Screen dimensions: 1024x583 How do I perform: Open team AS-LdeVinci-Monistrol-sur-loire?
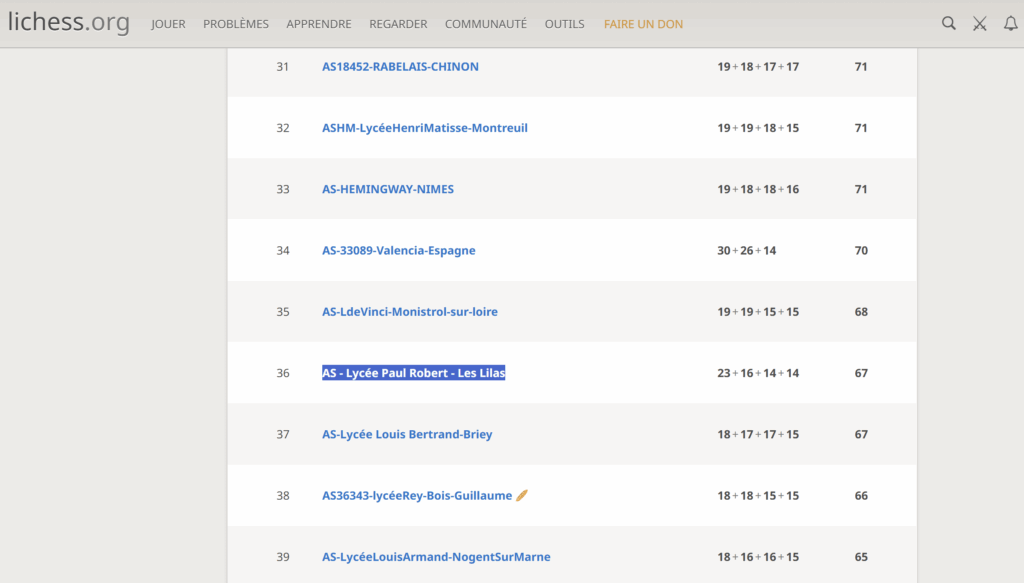click(x=409, y=312)
